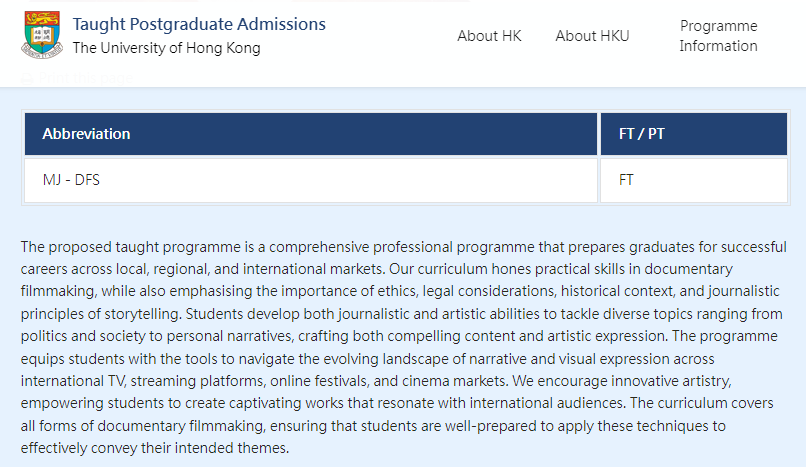This screenshot has height=467, width=806.
Task: Click the faded Print this page link
Action: coord(85,79)
